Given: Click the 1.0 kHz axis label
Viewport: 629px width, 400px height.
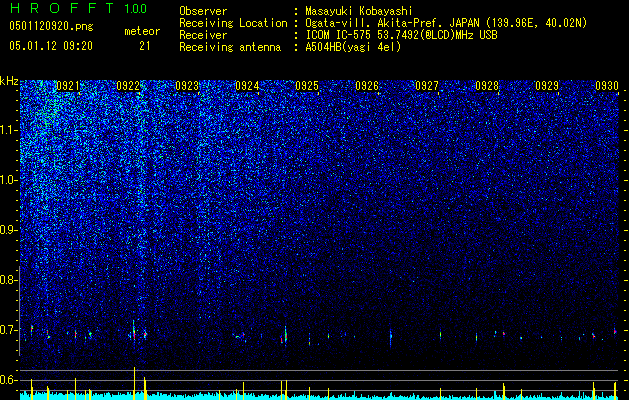Looking at the screenshot, I should 9,180.
